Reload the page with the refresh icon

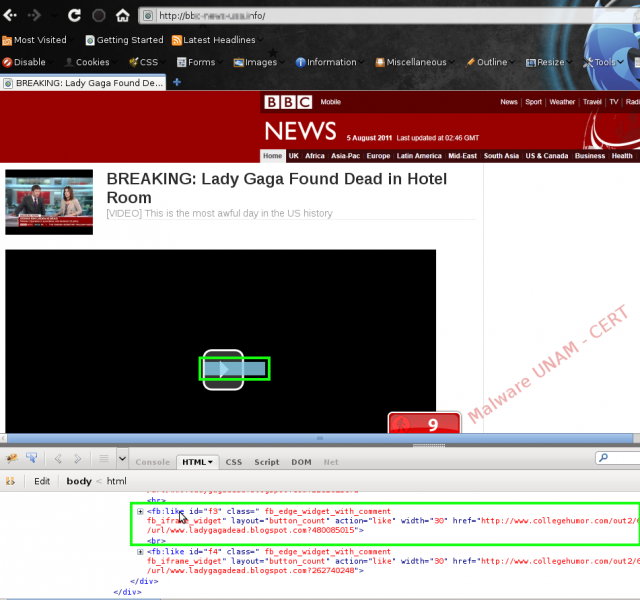[74, 16]
